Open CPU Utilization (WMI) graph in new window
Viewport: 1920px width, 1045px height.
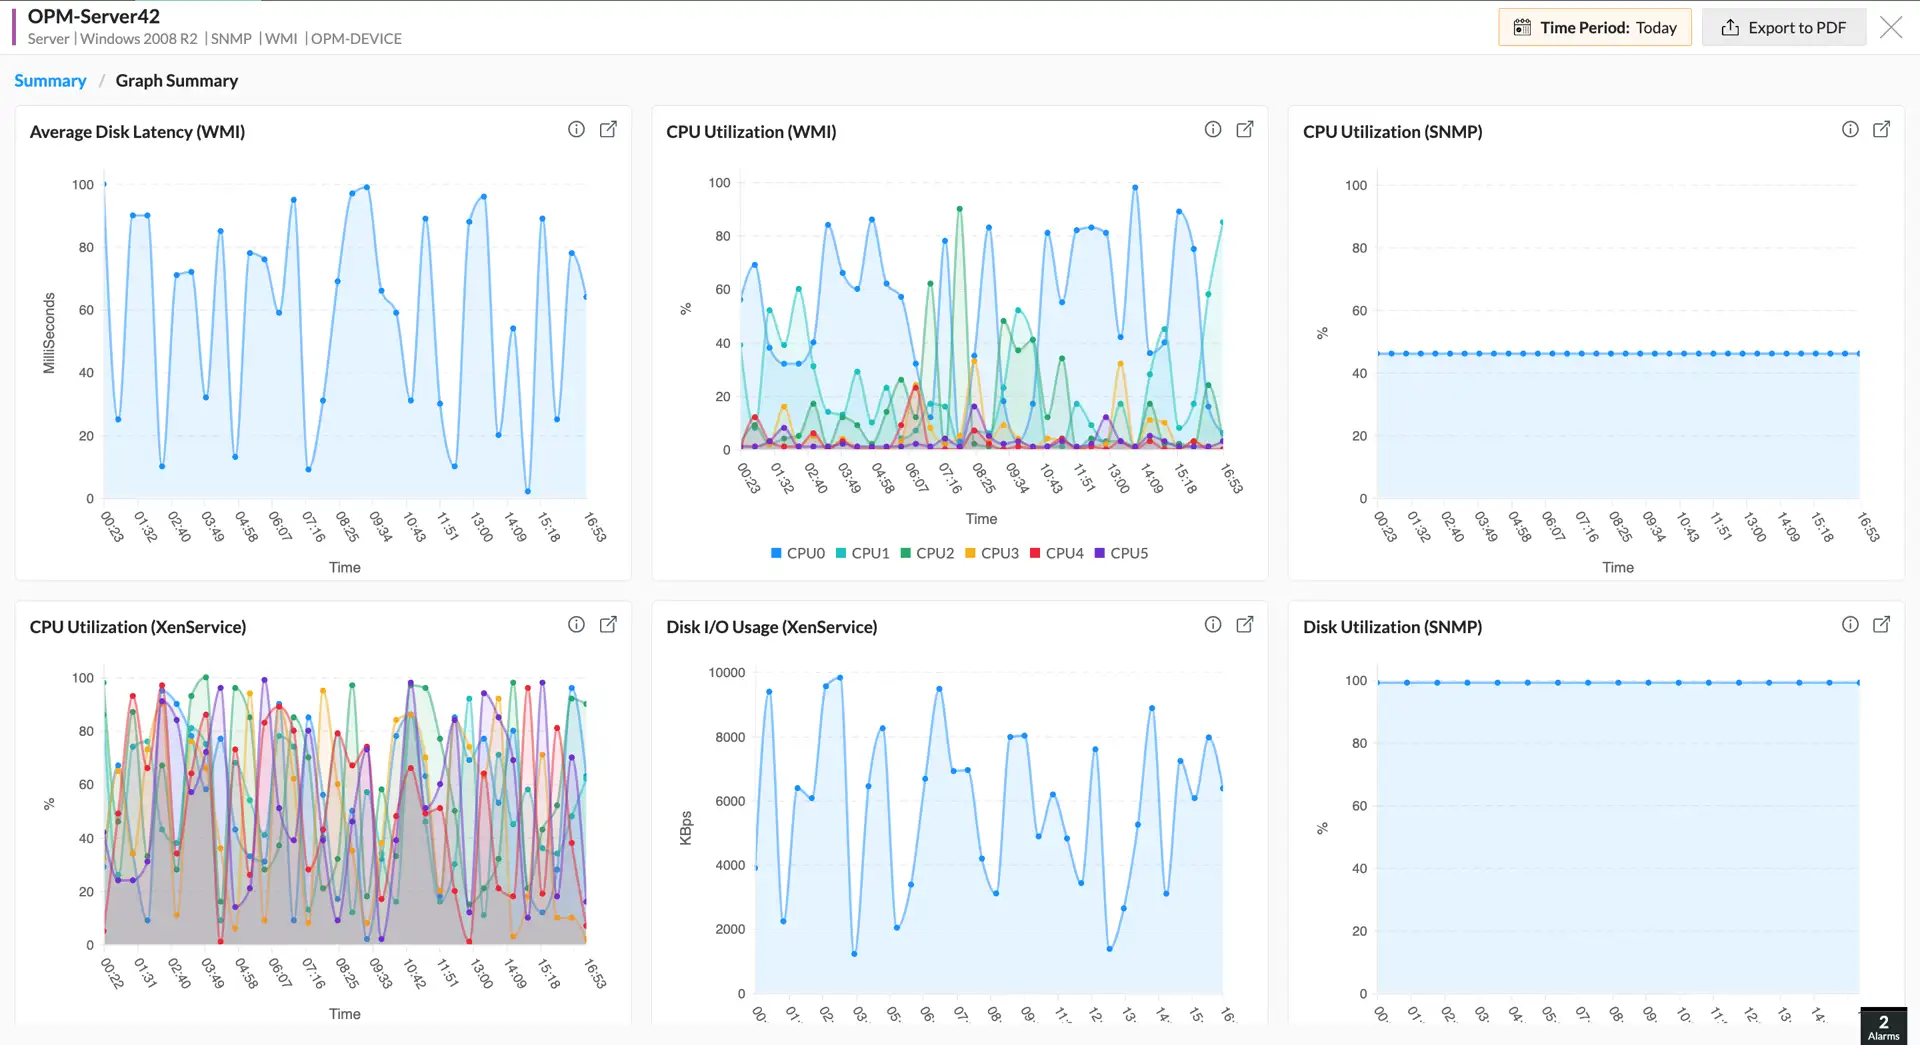1245,129
